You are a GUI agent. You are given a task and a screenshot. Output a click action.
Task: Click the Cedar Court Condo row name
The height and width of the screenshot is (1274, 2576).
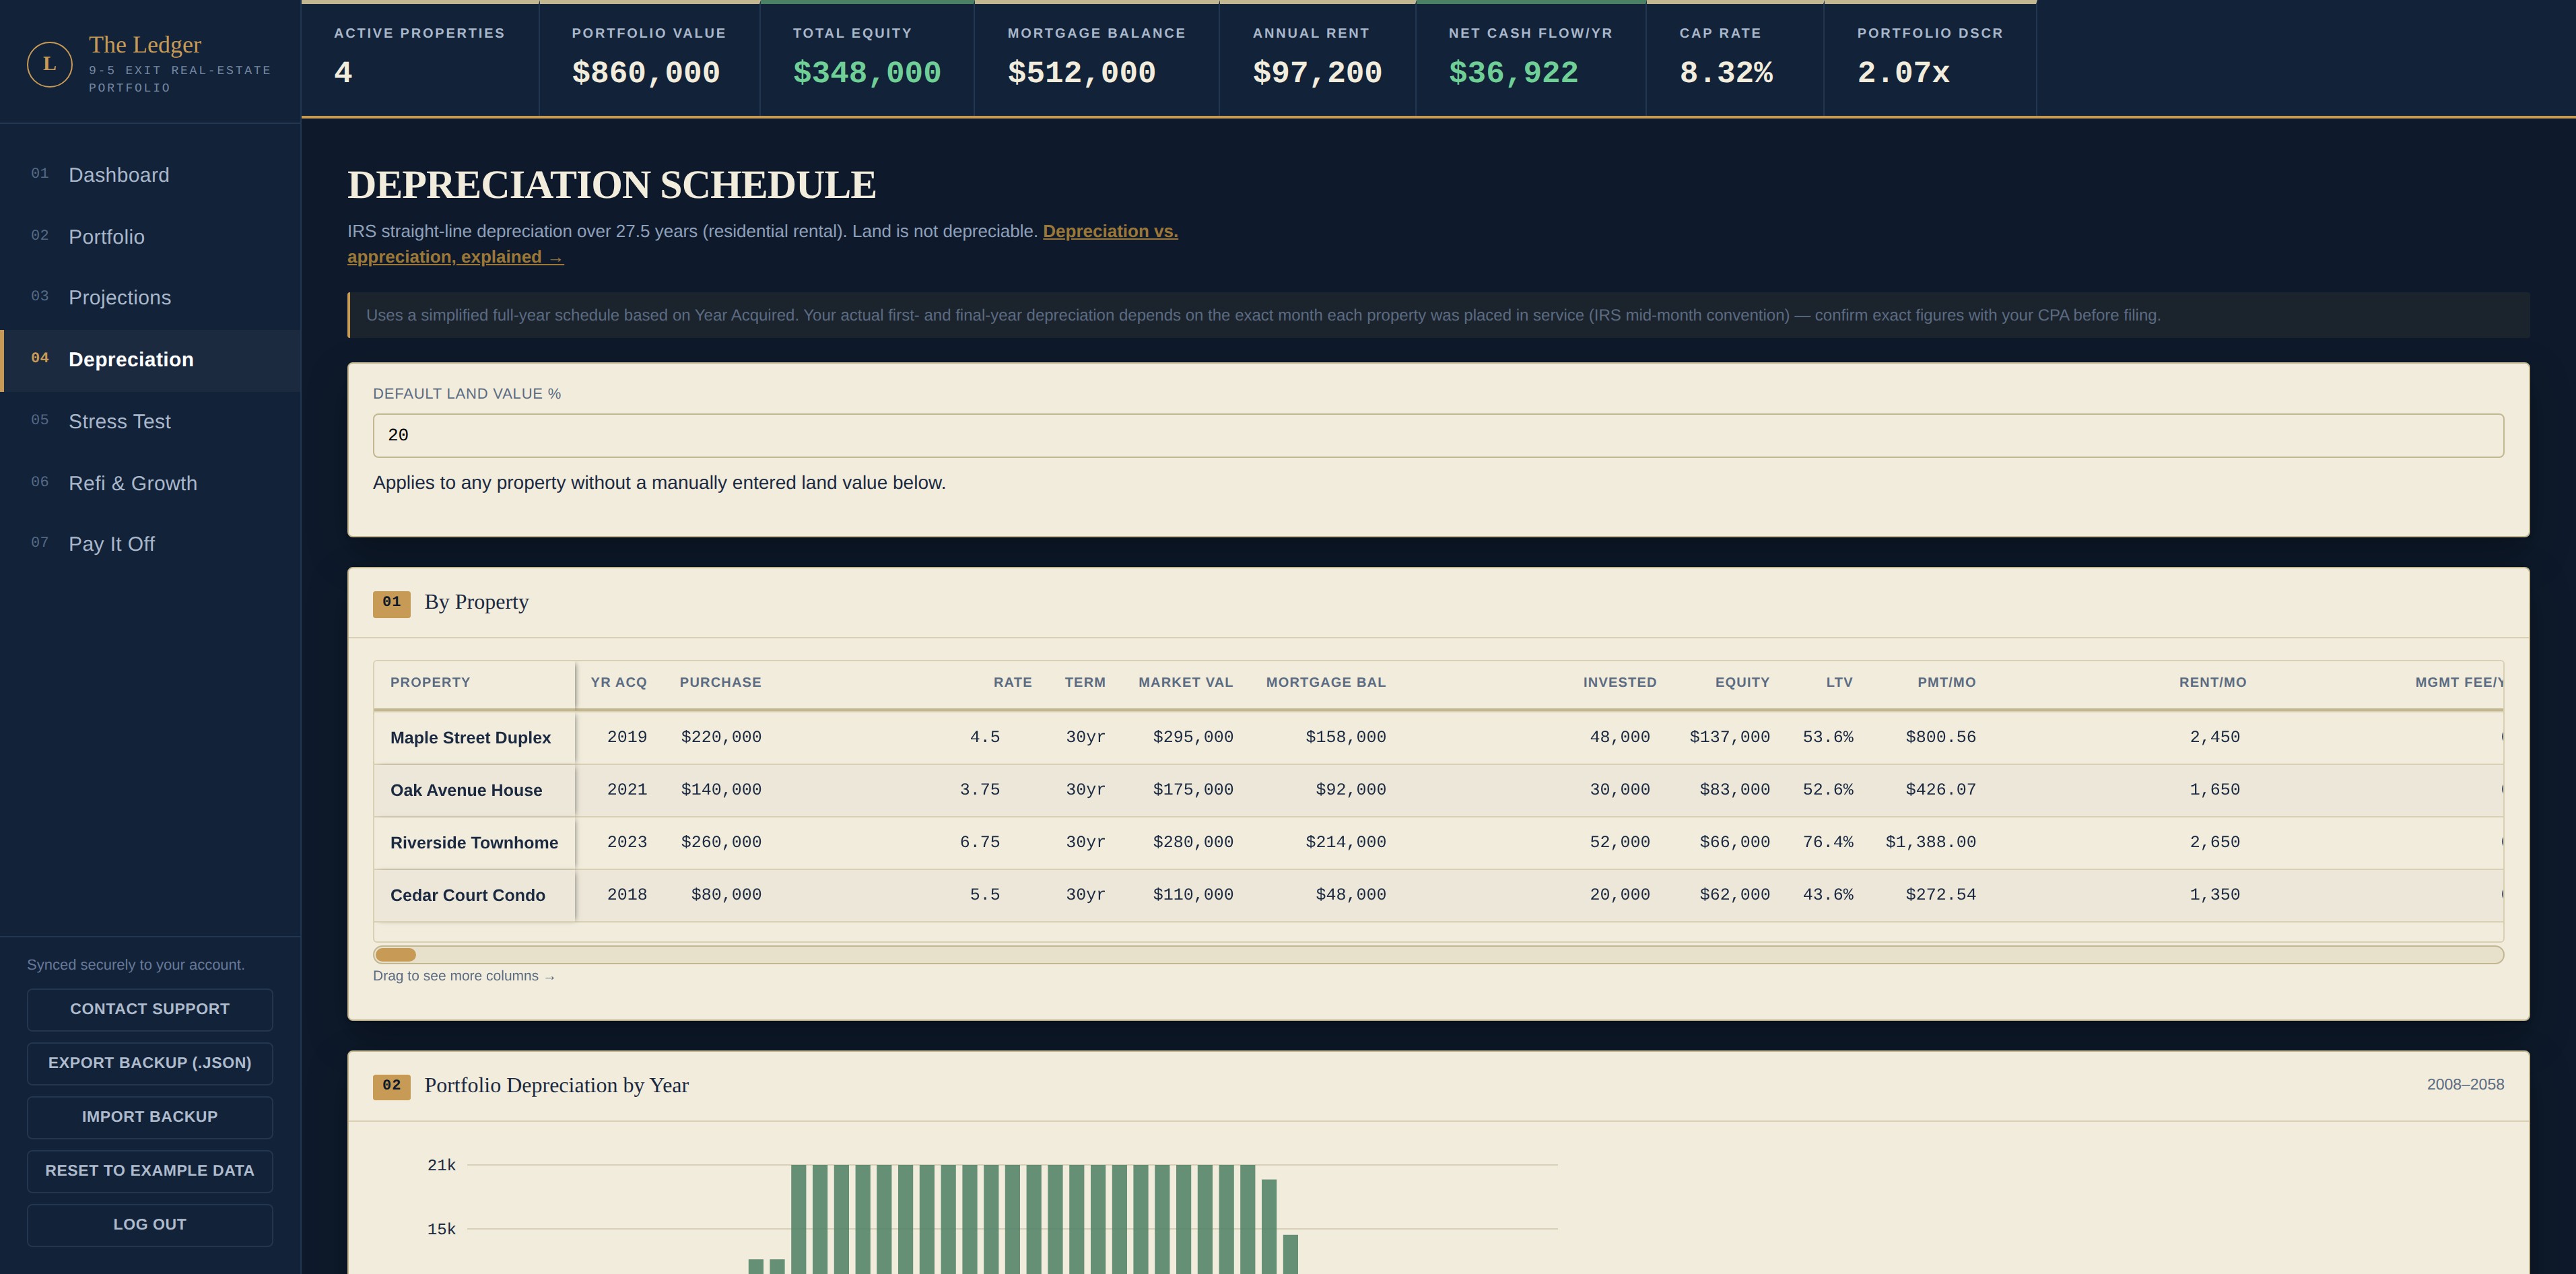pyautogui.click(x=467, y=896)
